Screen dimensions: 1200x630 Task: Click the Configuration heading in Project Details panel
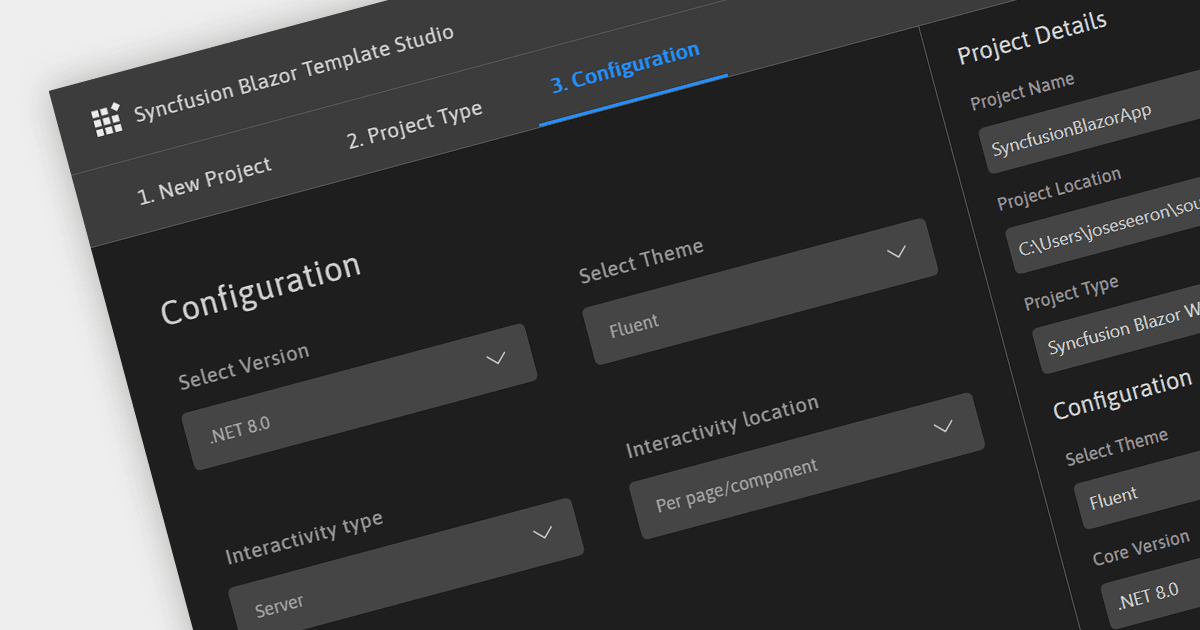point(1122,394)
